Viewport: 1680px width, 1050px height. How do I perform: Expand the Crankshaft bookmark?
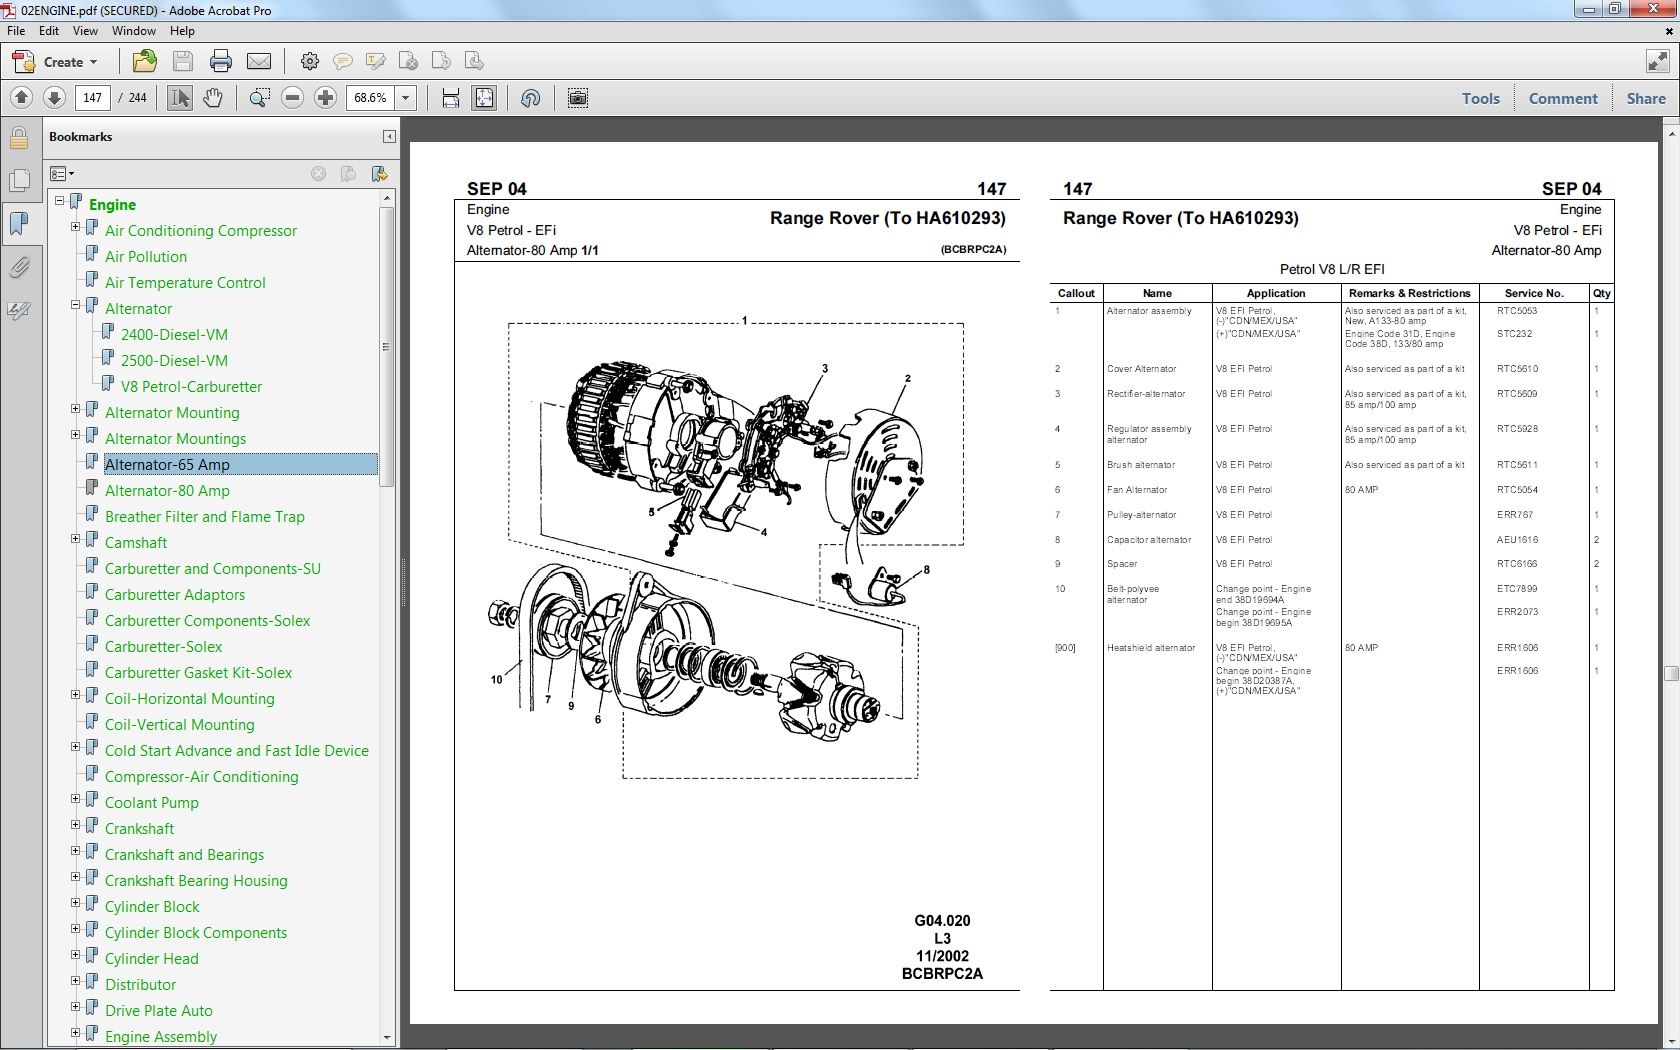(x=75, y=825)
